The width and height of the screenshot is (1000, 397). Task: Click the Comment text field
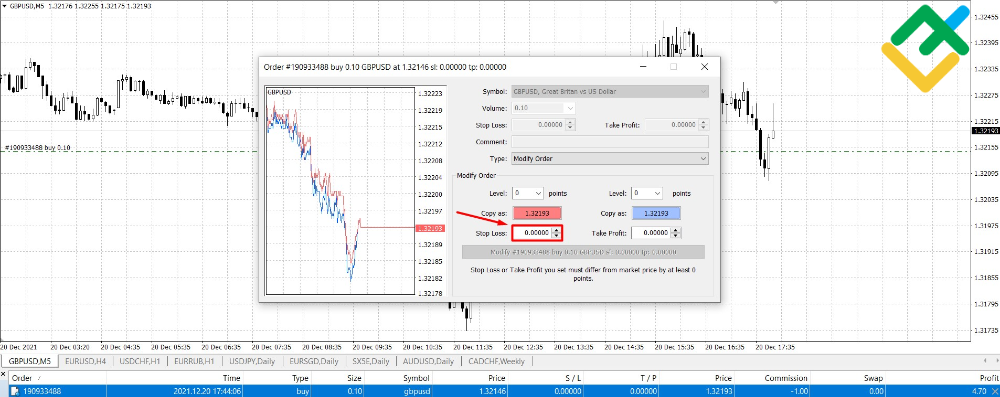pyautogui.click(x=610, y=142)
